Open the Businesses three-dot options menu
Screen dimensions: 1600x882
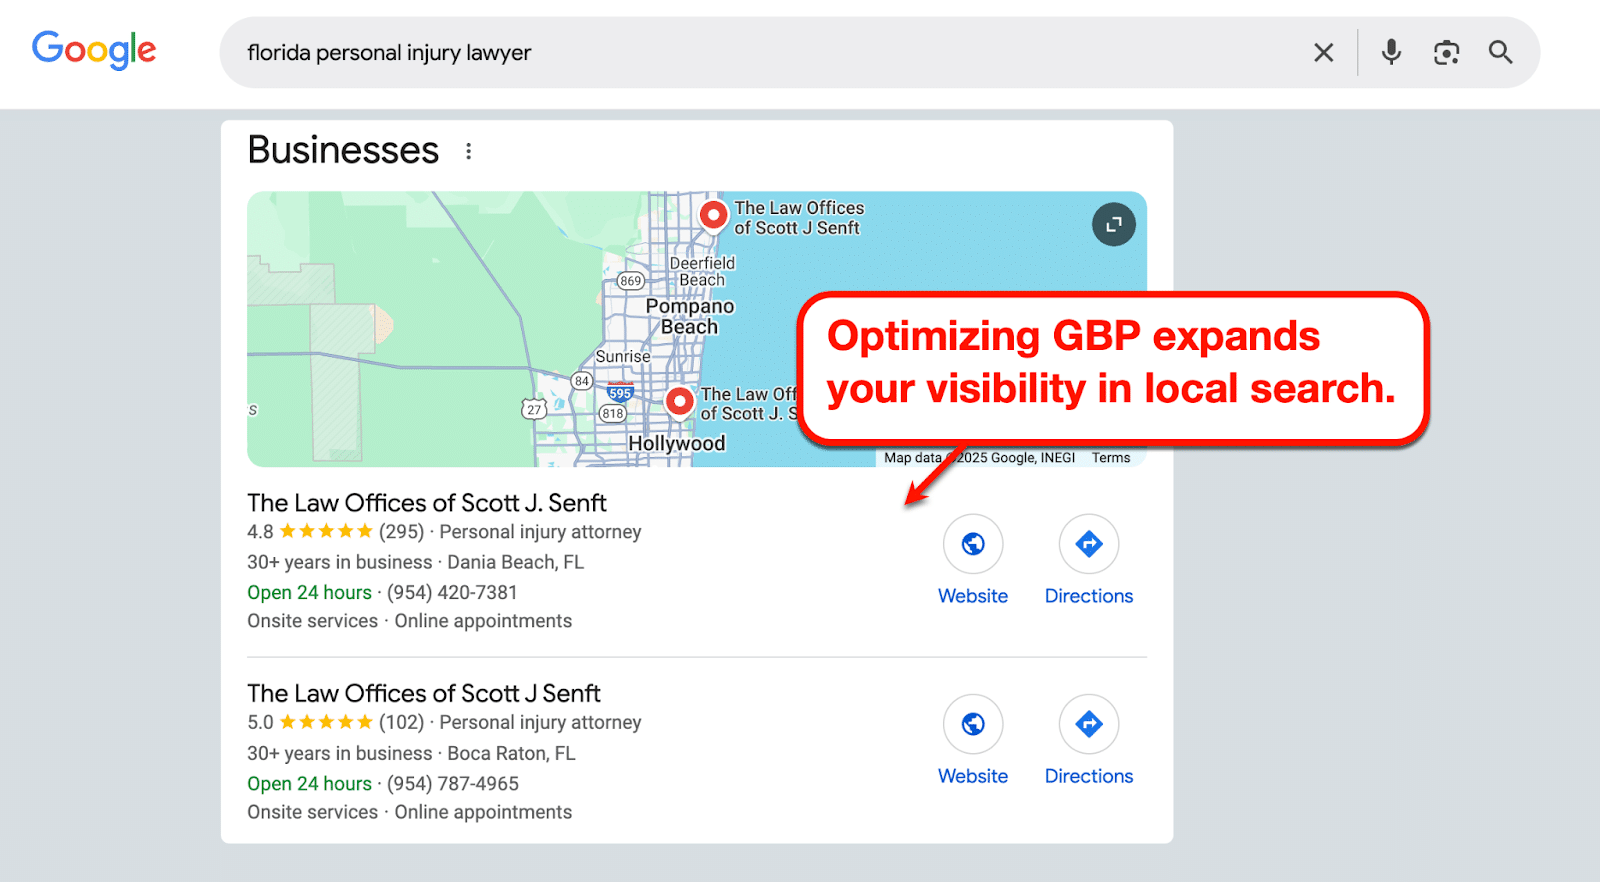pos(468,151)
